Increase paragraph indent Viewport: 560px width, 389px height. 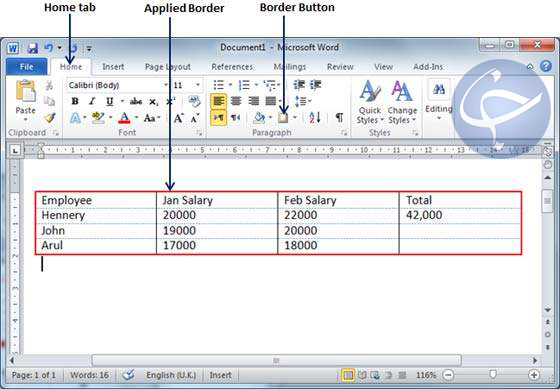316,85
